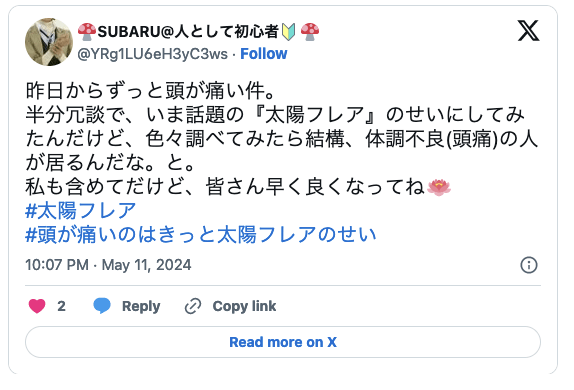Click the tweet body text
Image resolution: width=574 pixels, height=390 pixels.
pos(282,138)
